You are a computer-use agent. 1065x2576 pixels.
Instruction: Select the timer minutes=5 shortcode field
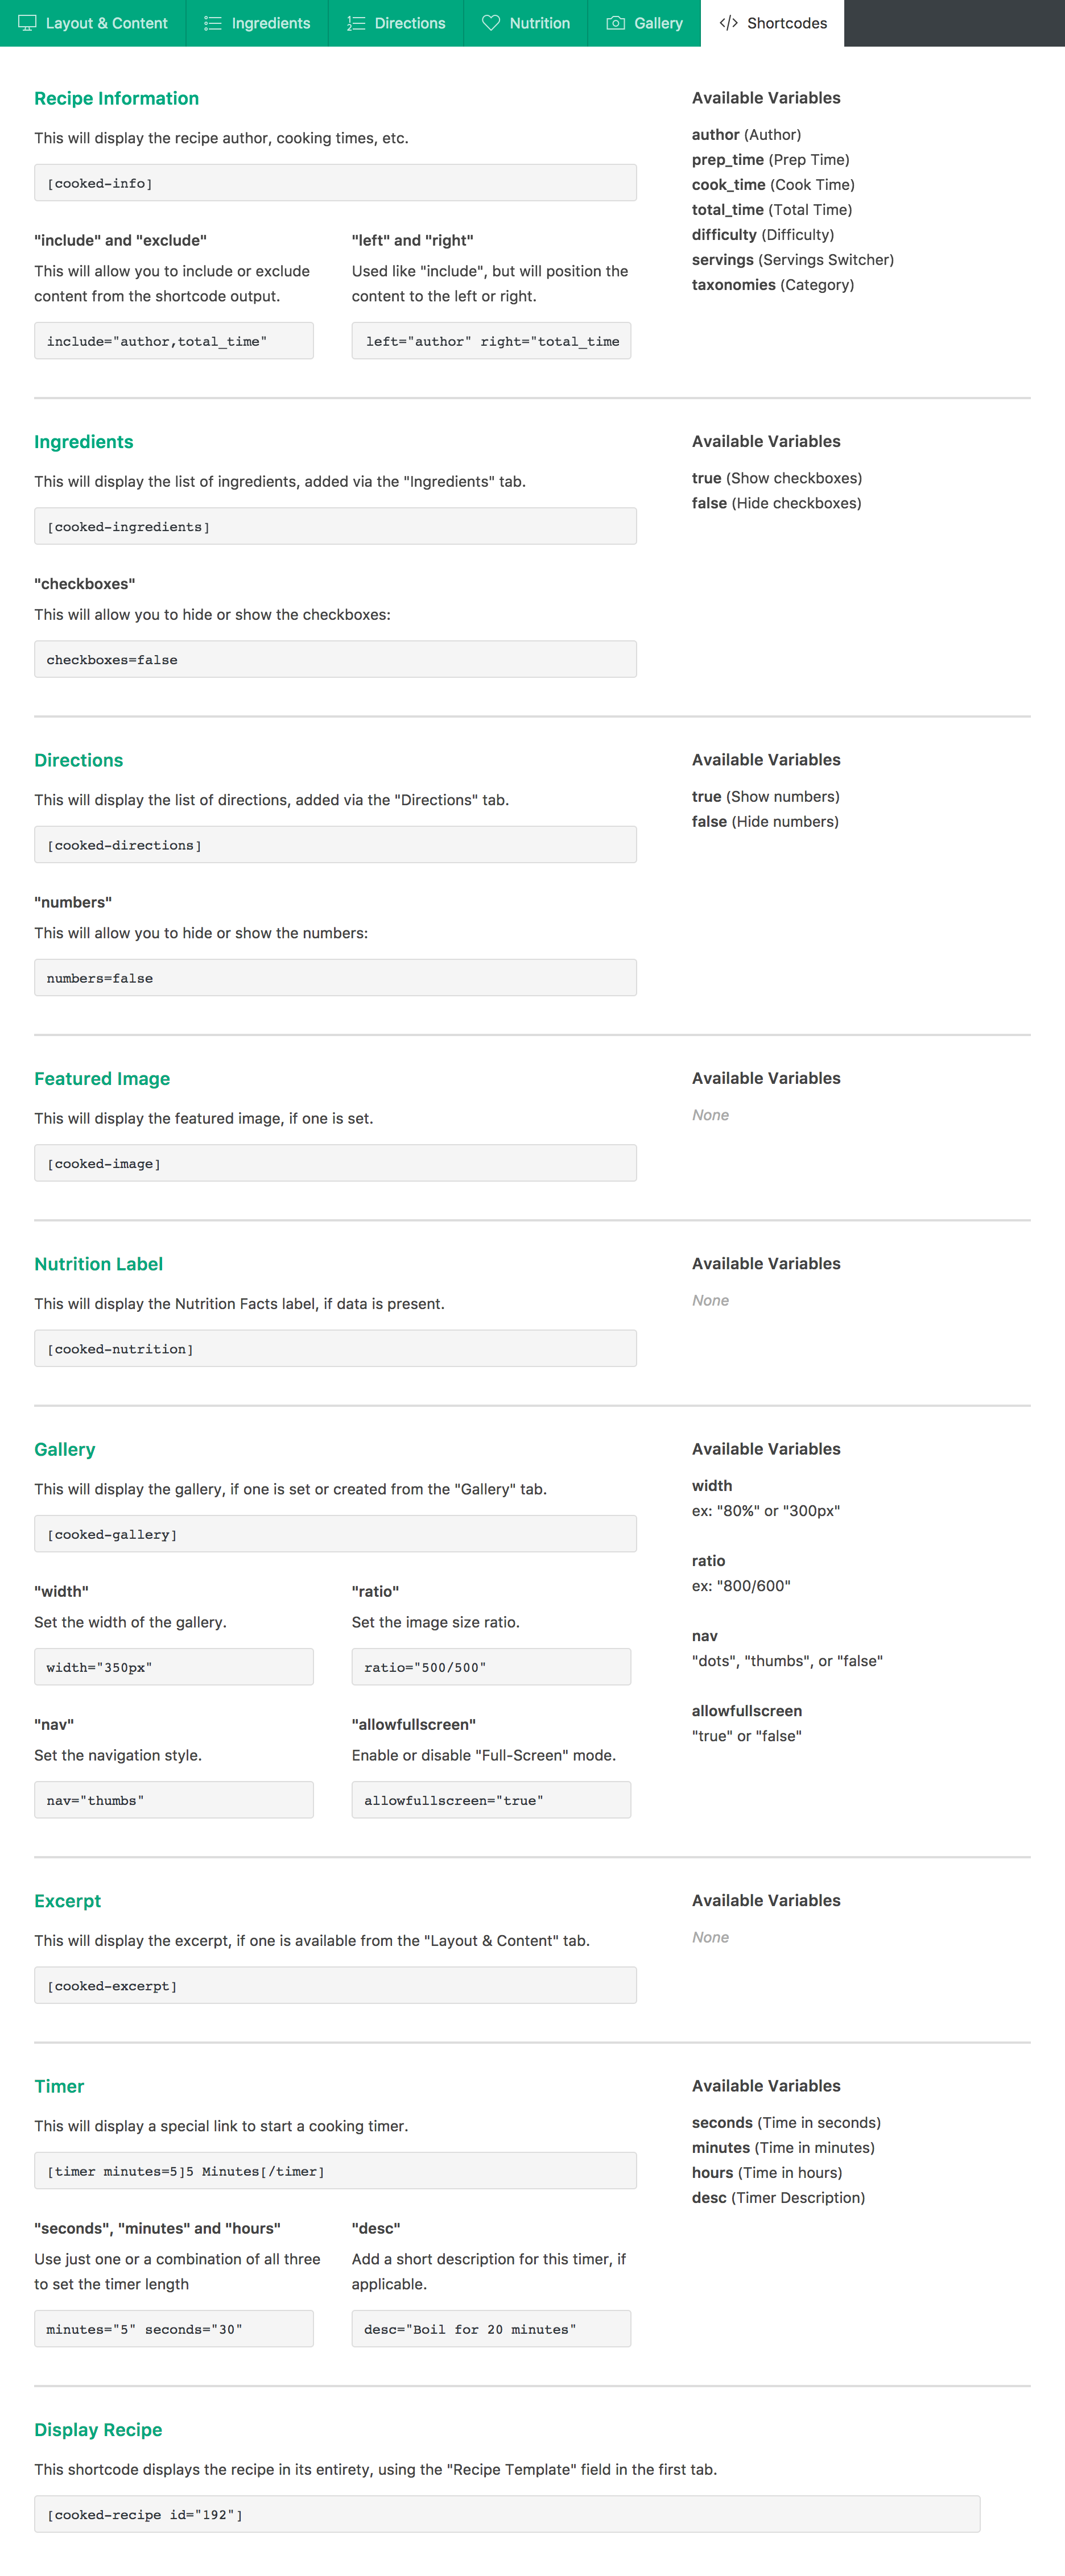point(335,2171)
